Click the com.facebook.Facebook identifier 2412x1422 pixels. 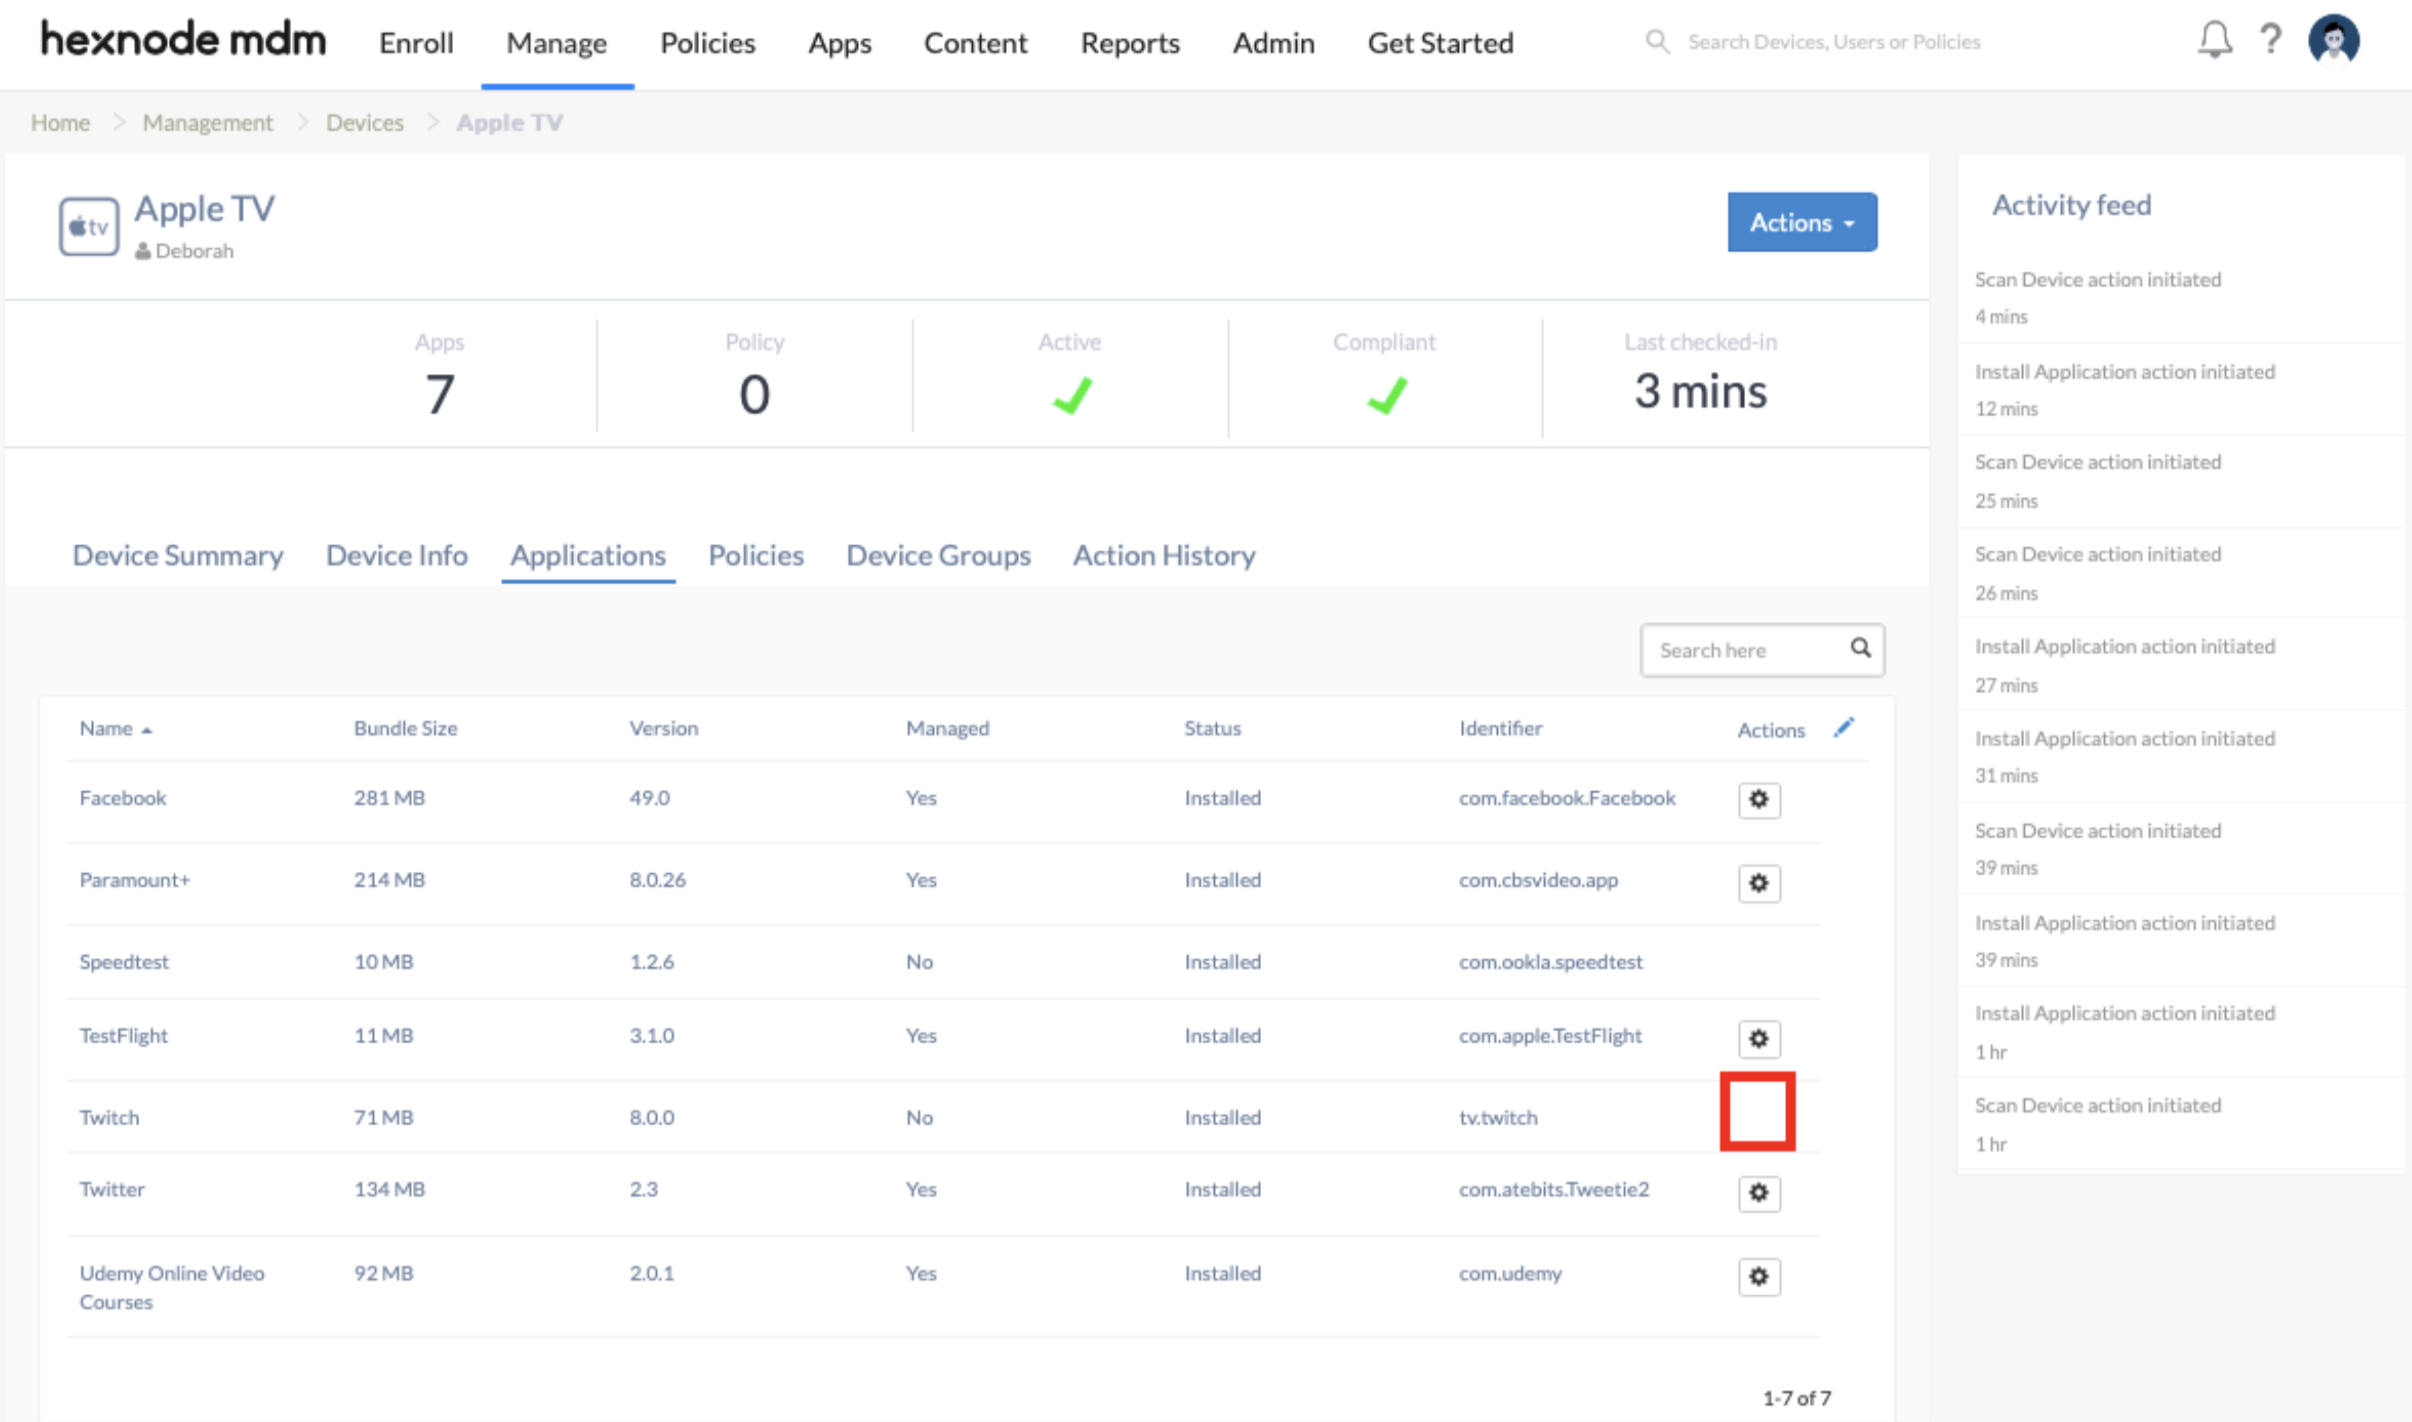(1567, 798)
